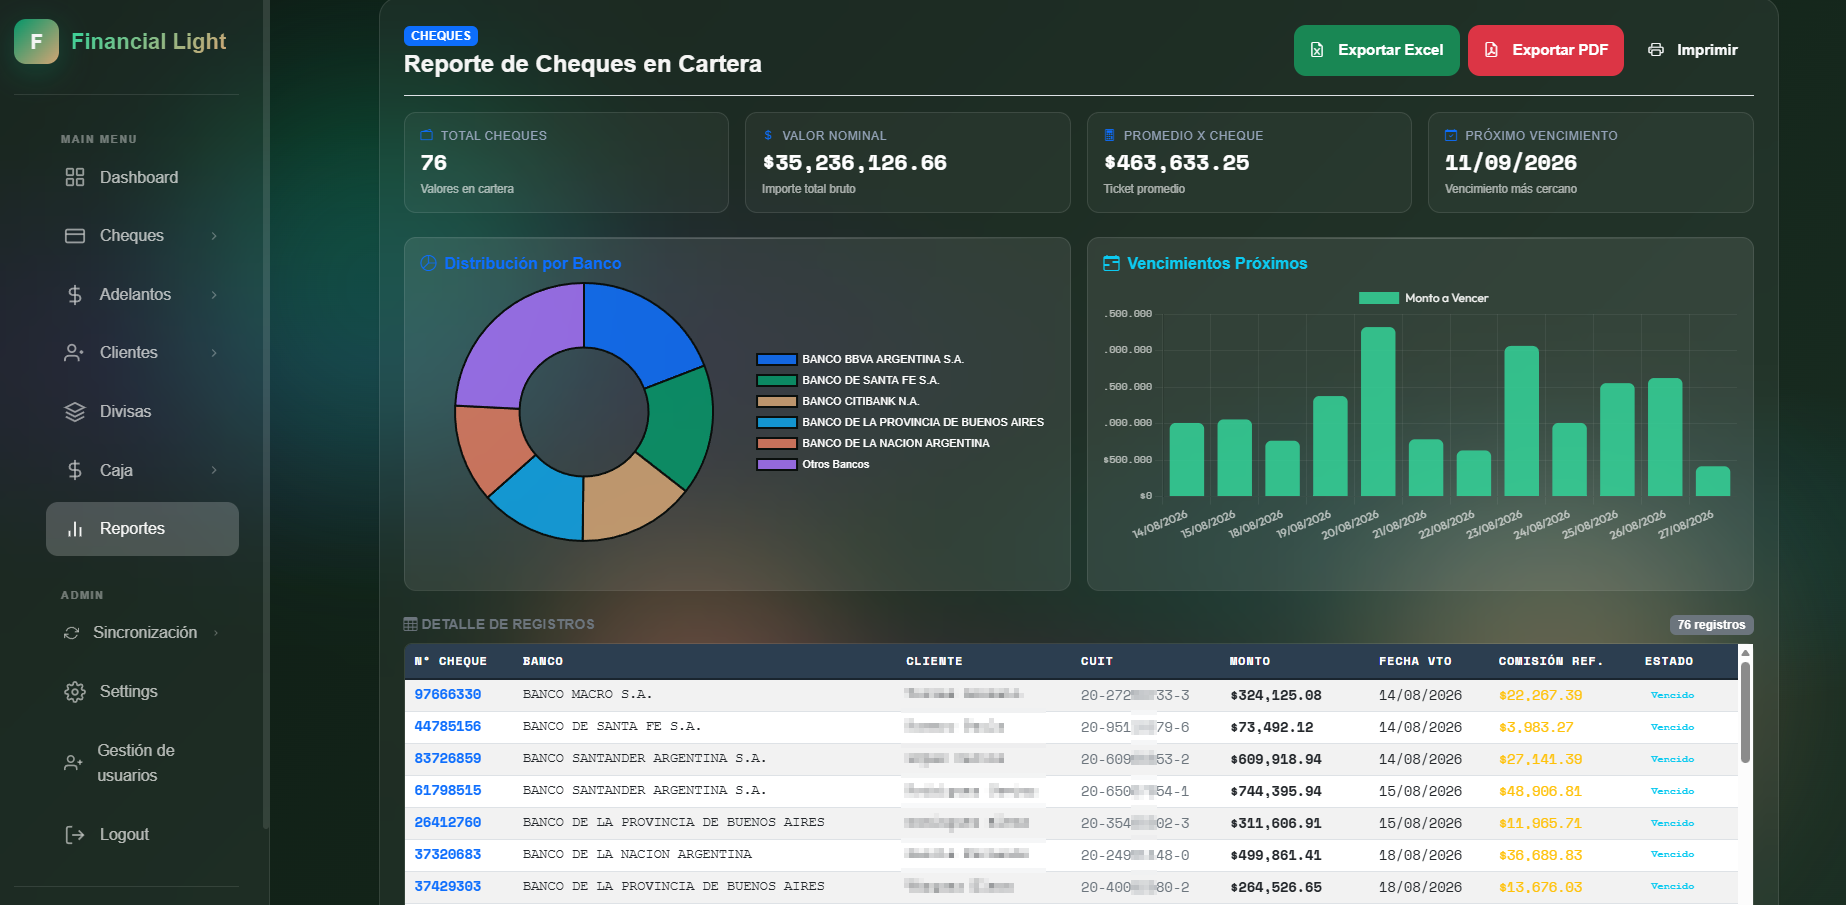Click the Distribución por Banco chart icon

click(429, 264)
